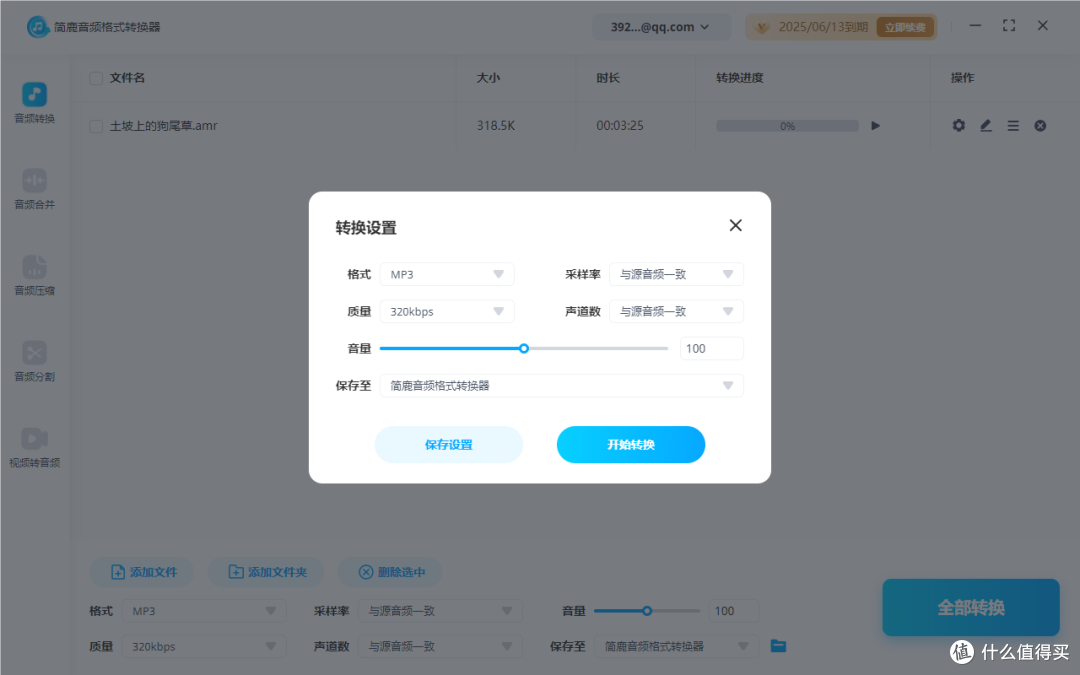
Task: Open the bottom bar 采样率 dropdown
Action: click(x=440, y=611)
